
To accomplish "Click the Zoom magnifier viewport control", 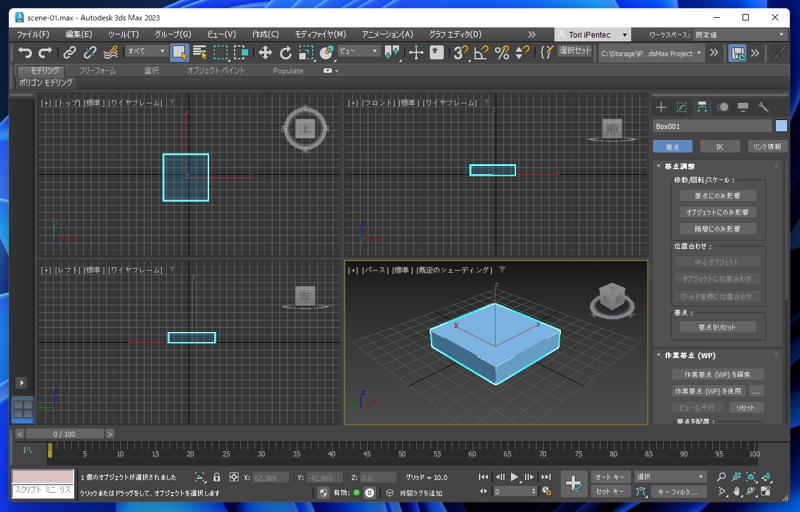I will pyautogui.click(x=721, y=477).
